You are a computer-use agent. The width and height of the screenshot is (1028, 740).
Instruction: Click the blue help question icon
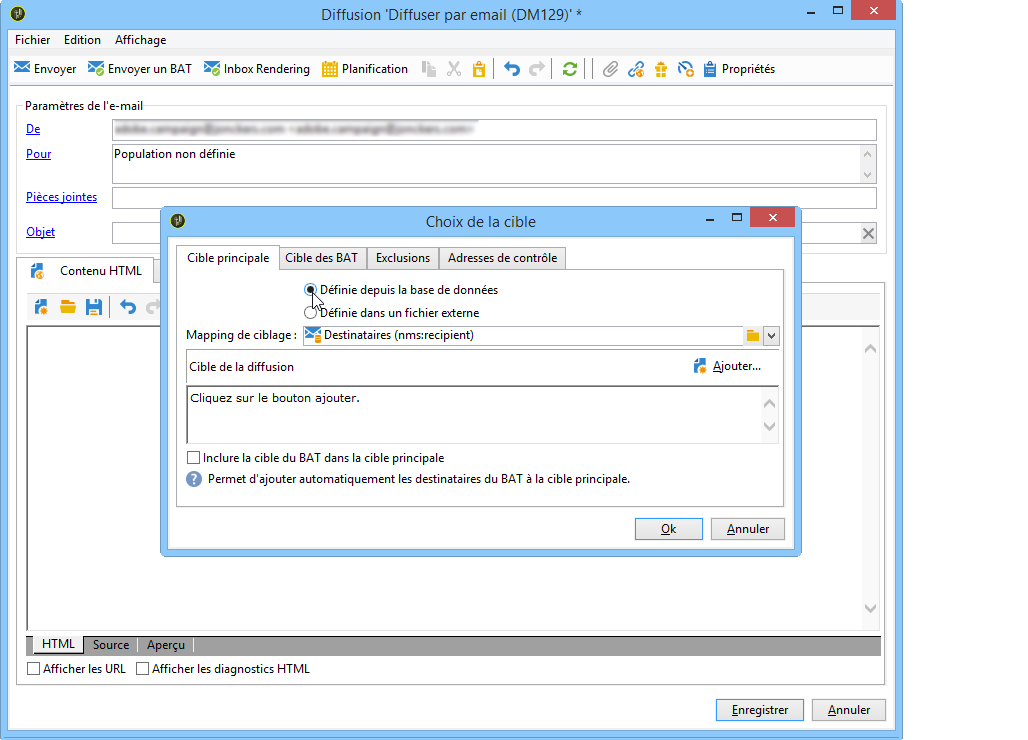pos(194,479)
